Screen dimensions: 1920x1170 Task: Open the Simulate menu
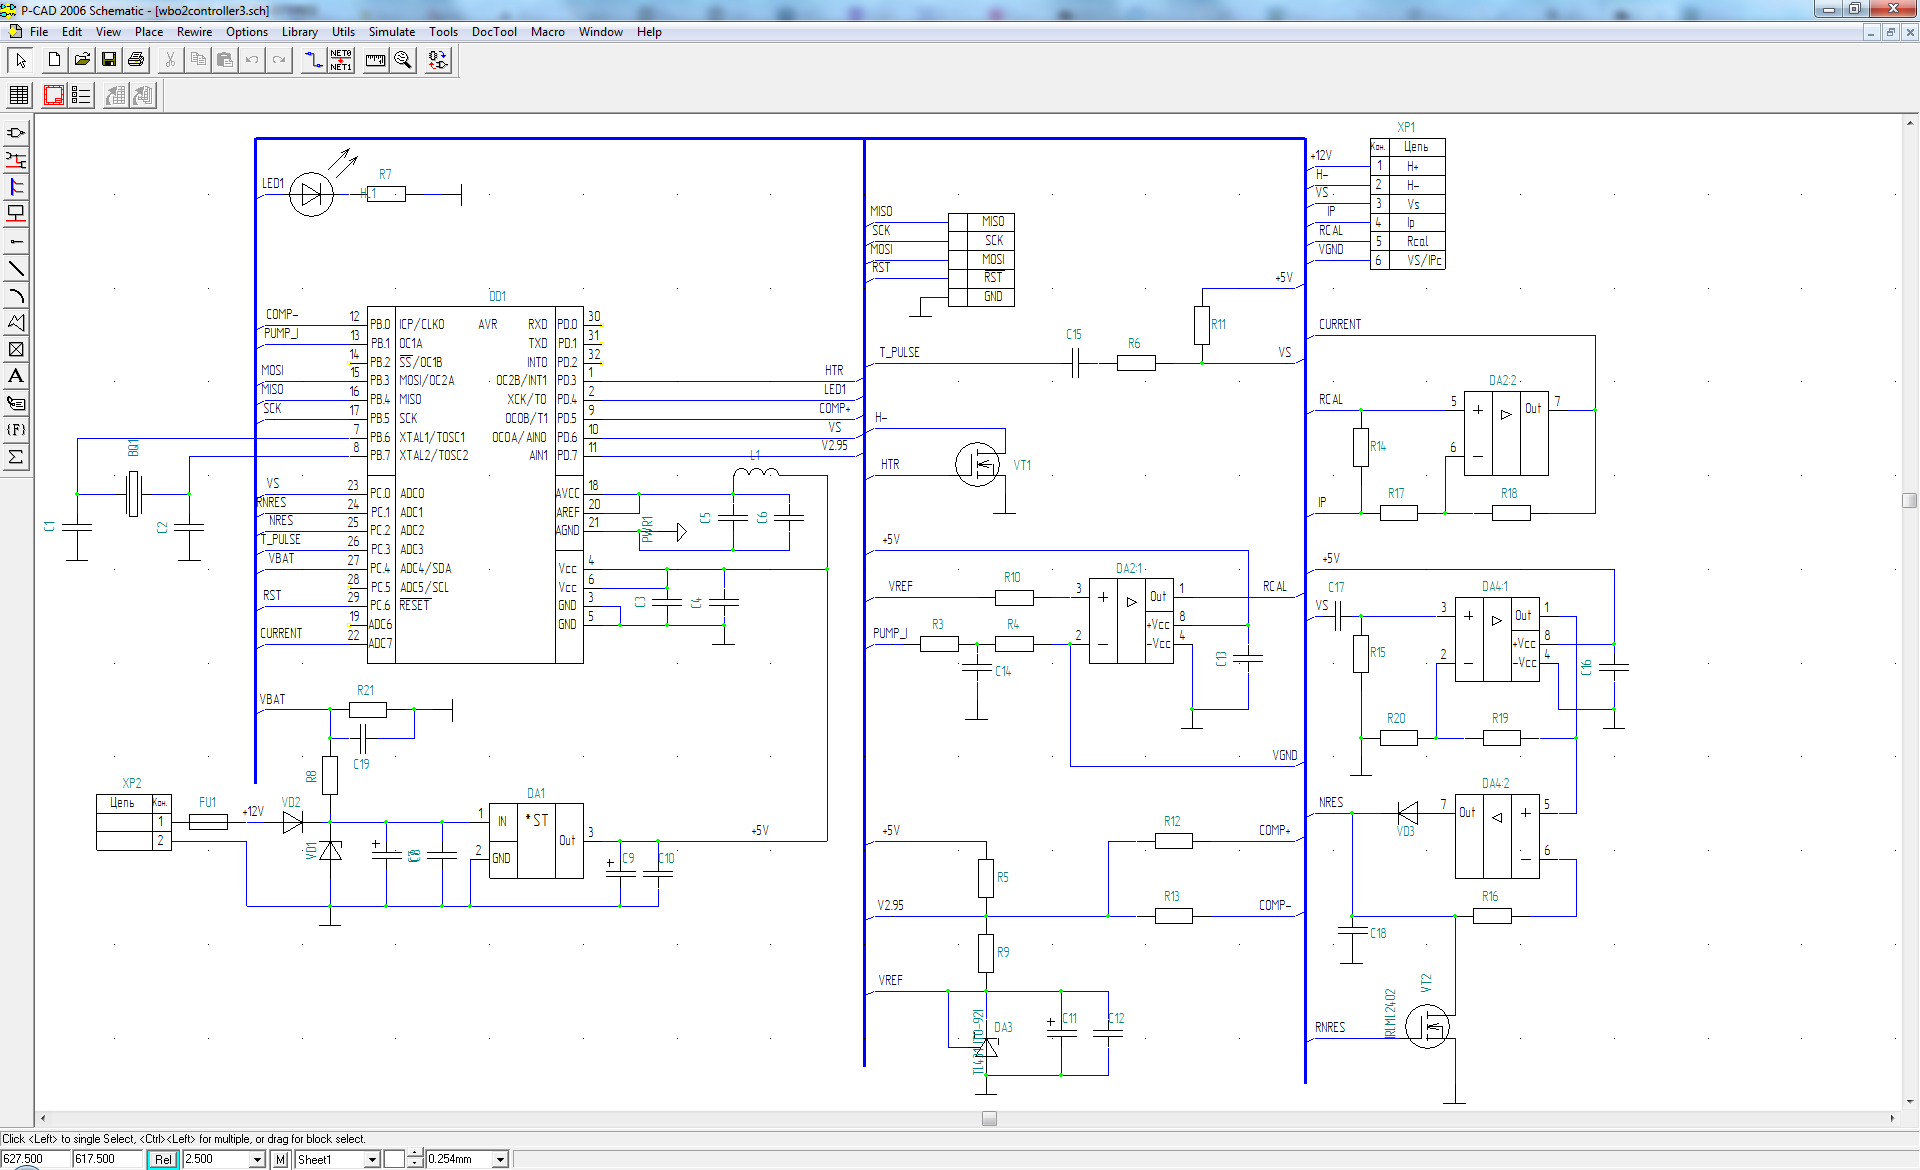coord(391,32)
